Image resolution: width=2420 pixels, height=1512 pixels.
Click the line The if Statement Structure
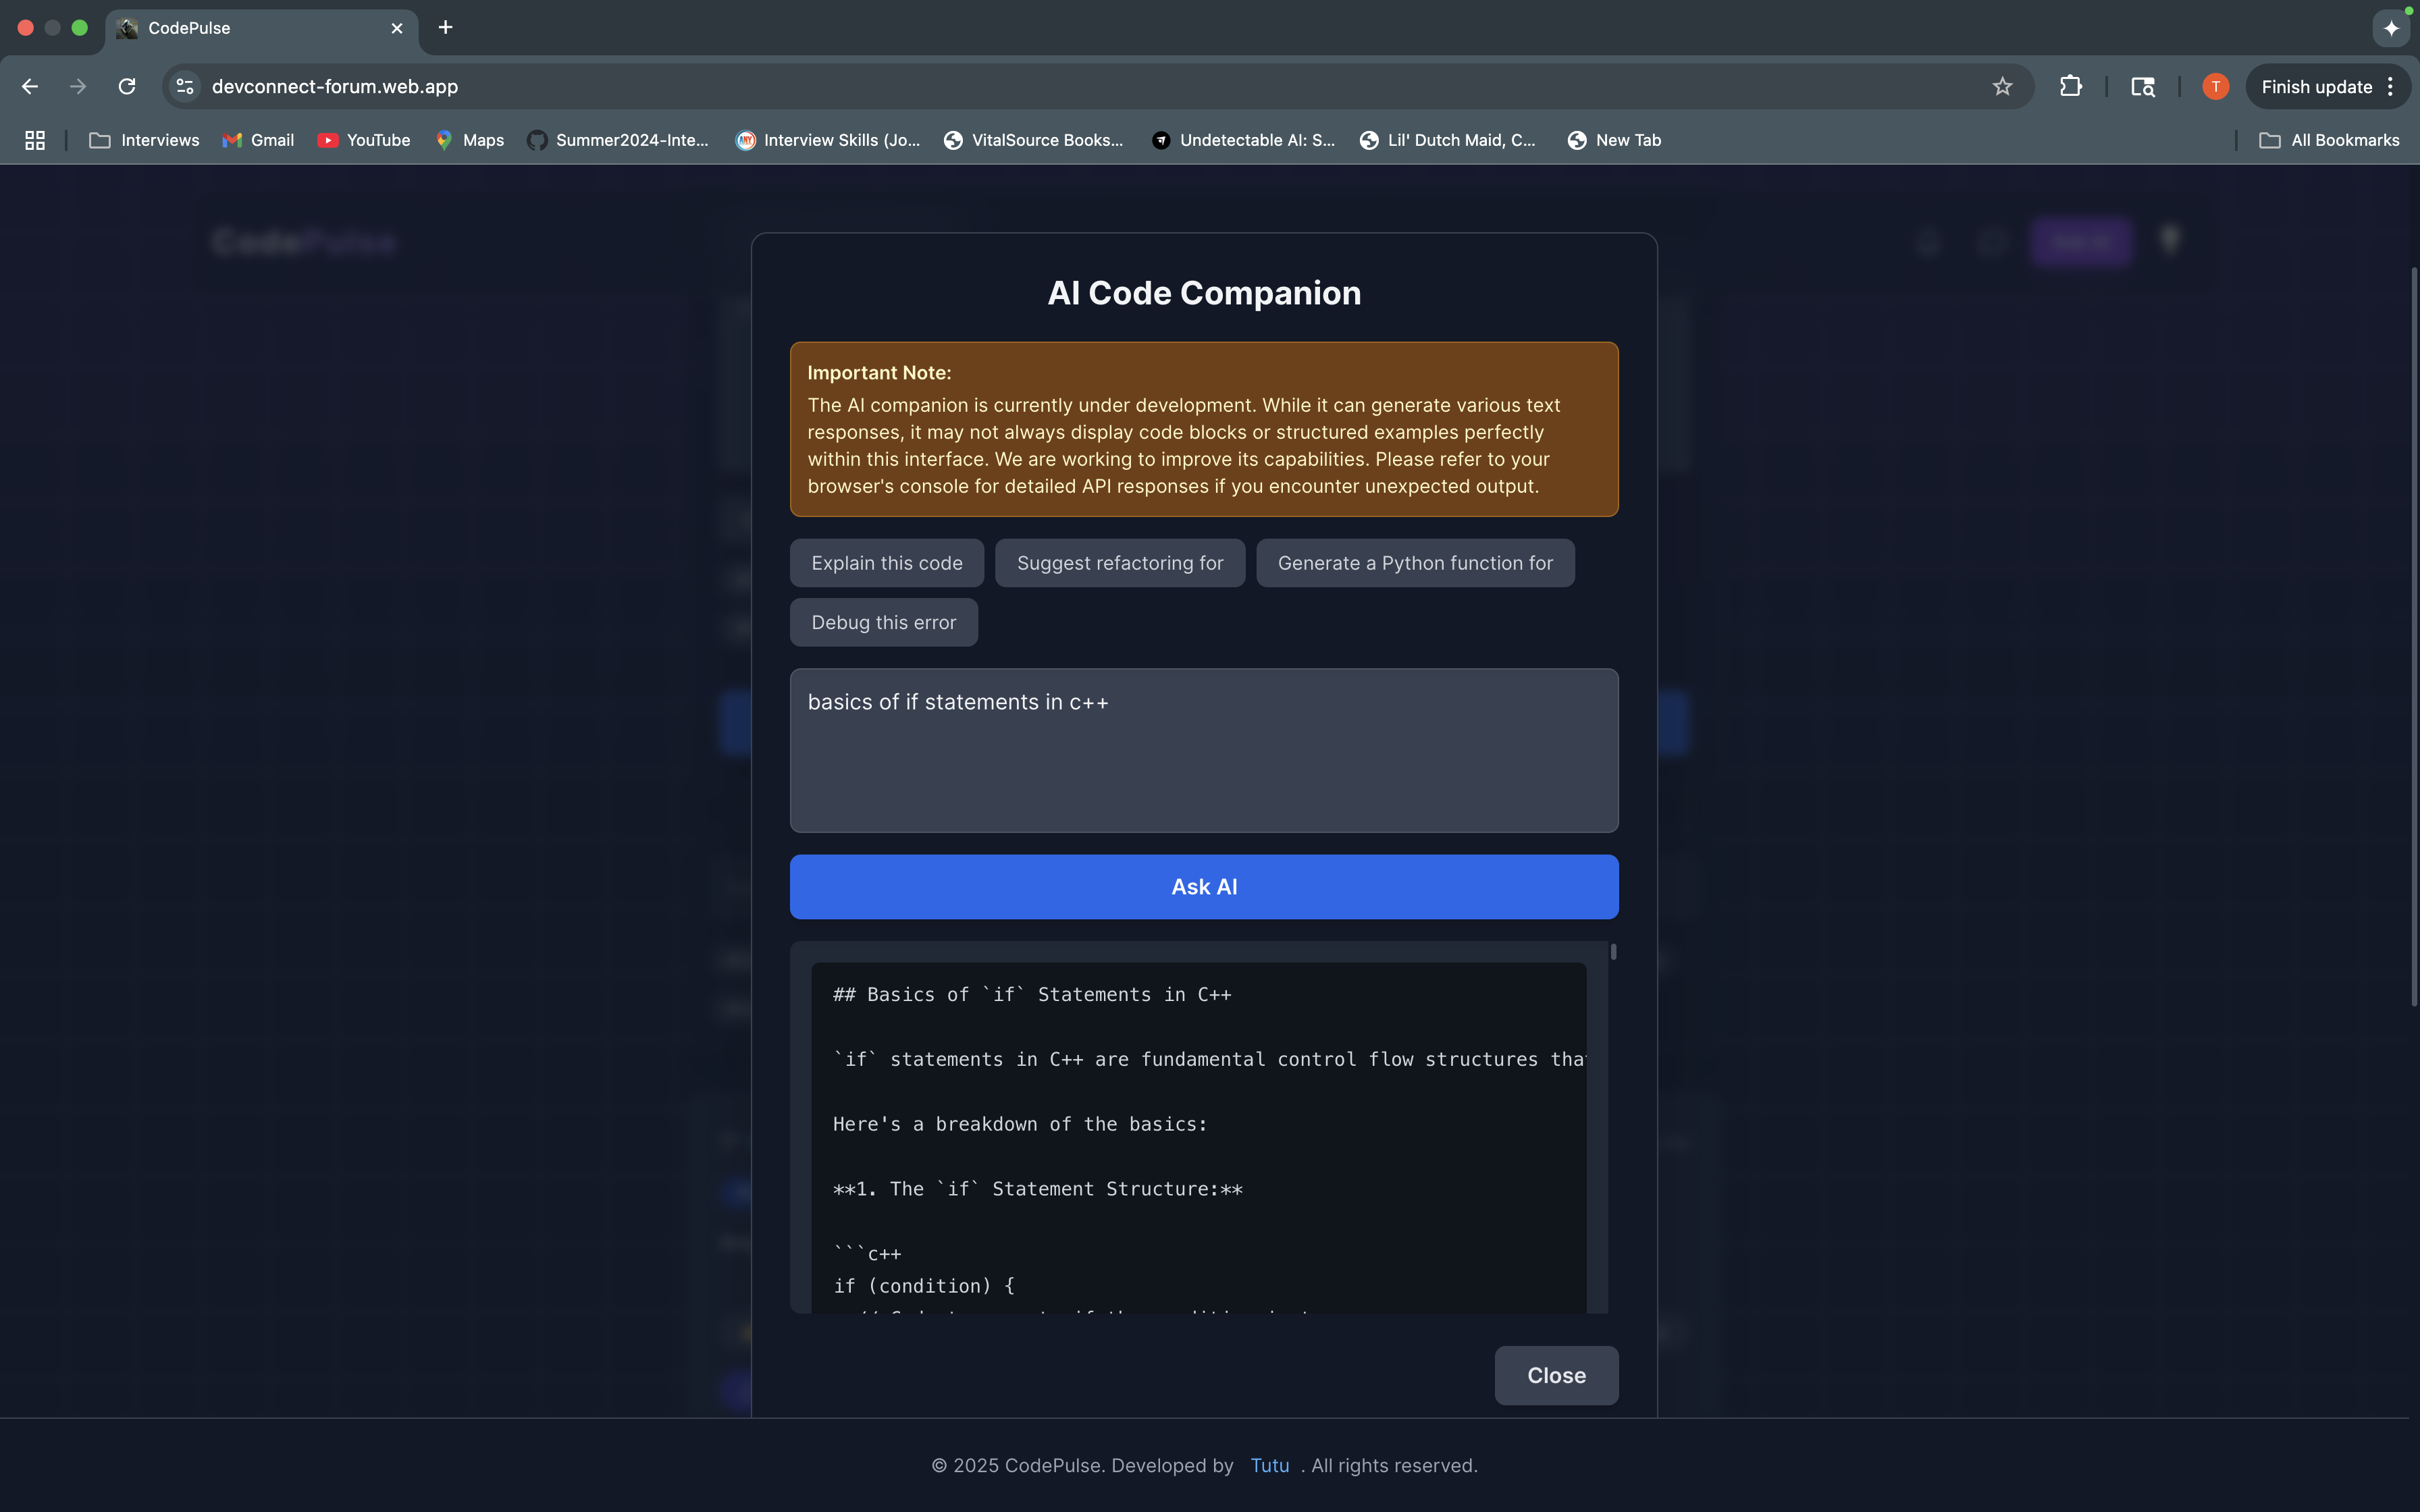pyautogui.click(x=1038, y=1189)
